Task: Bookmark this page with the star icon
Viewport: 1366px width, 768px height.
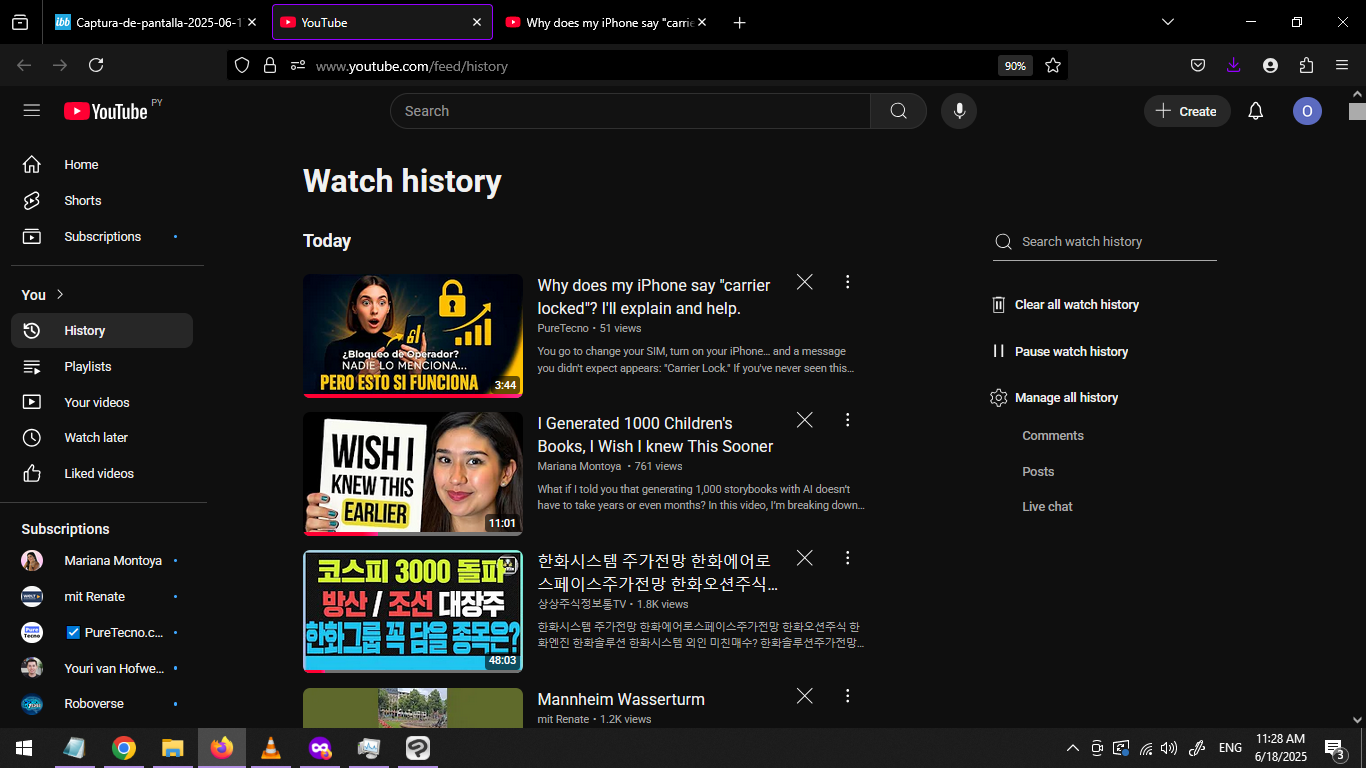Action: [1053, 65]
